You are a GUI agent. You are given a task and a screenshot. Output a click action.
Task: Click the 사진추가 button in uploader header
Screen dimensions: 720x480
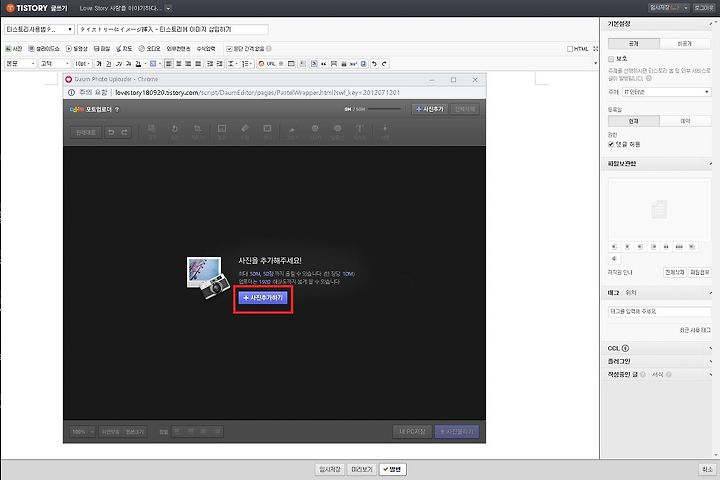click(x=430, y=109)
